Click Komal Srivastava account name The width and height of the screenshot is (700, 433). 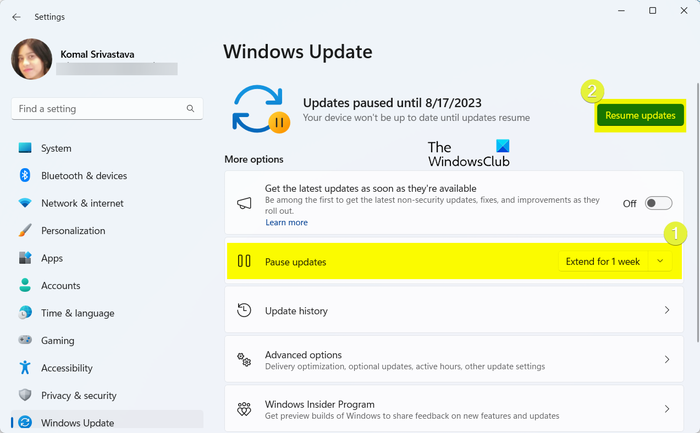pyautogui.click(x=97, y=54)
